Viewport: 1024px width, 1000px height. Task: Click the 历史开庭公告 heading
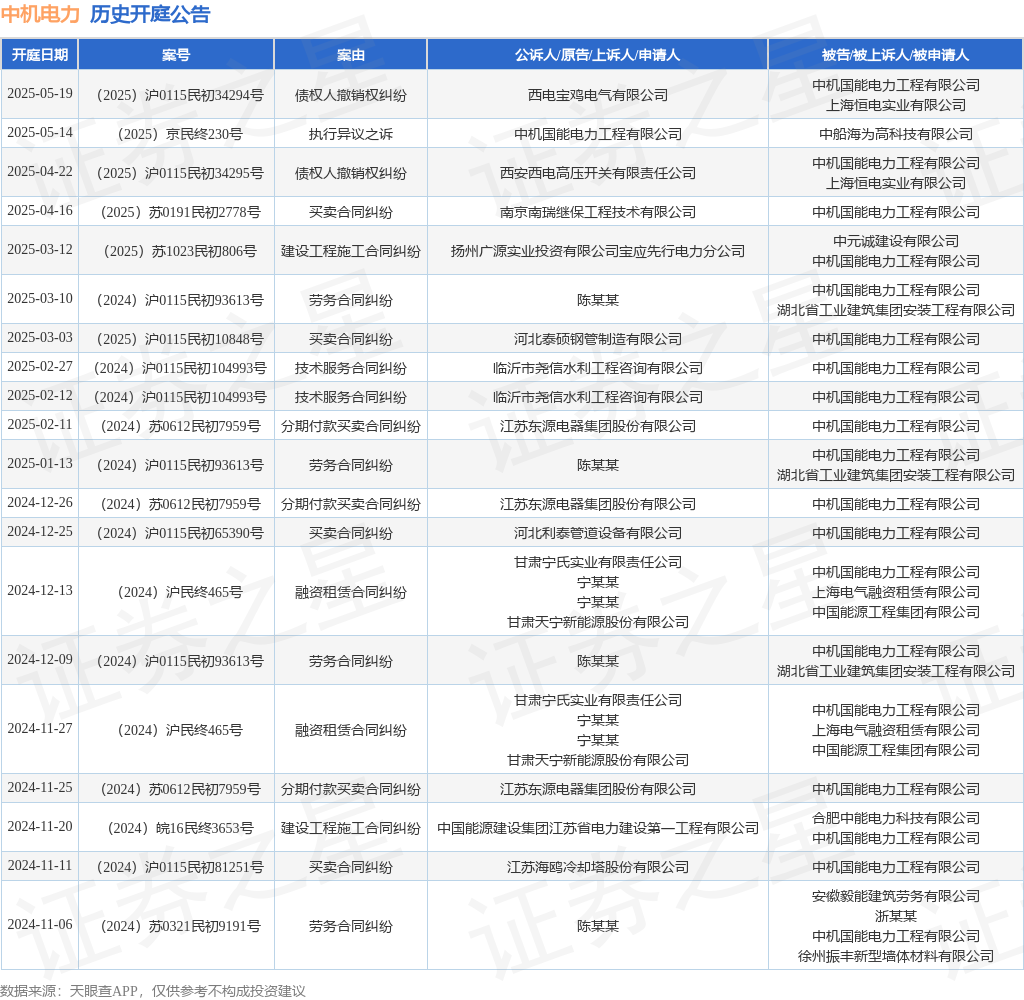(x=150, y=14)
